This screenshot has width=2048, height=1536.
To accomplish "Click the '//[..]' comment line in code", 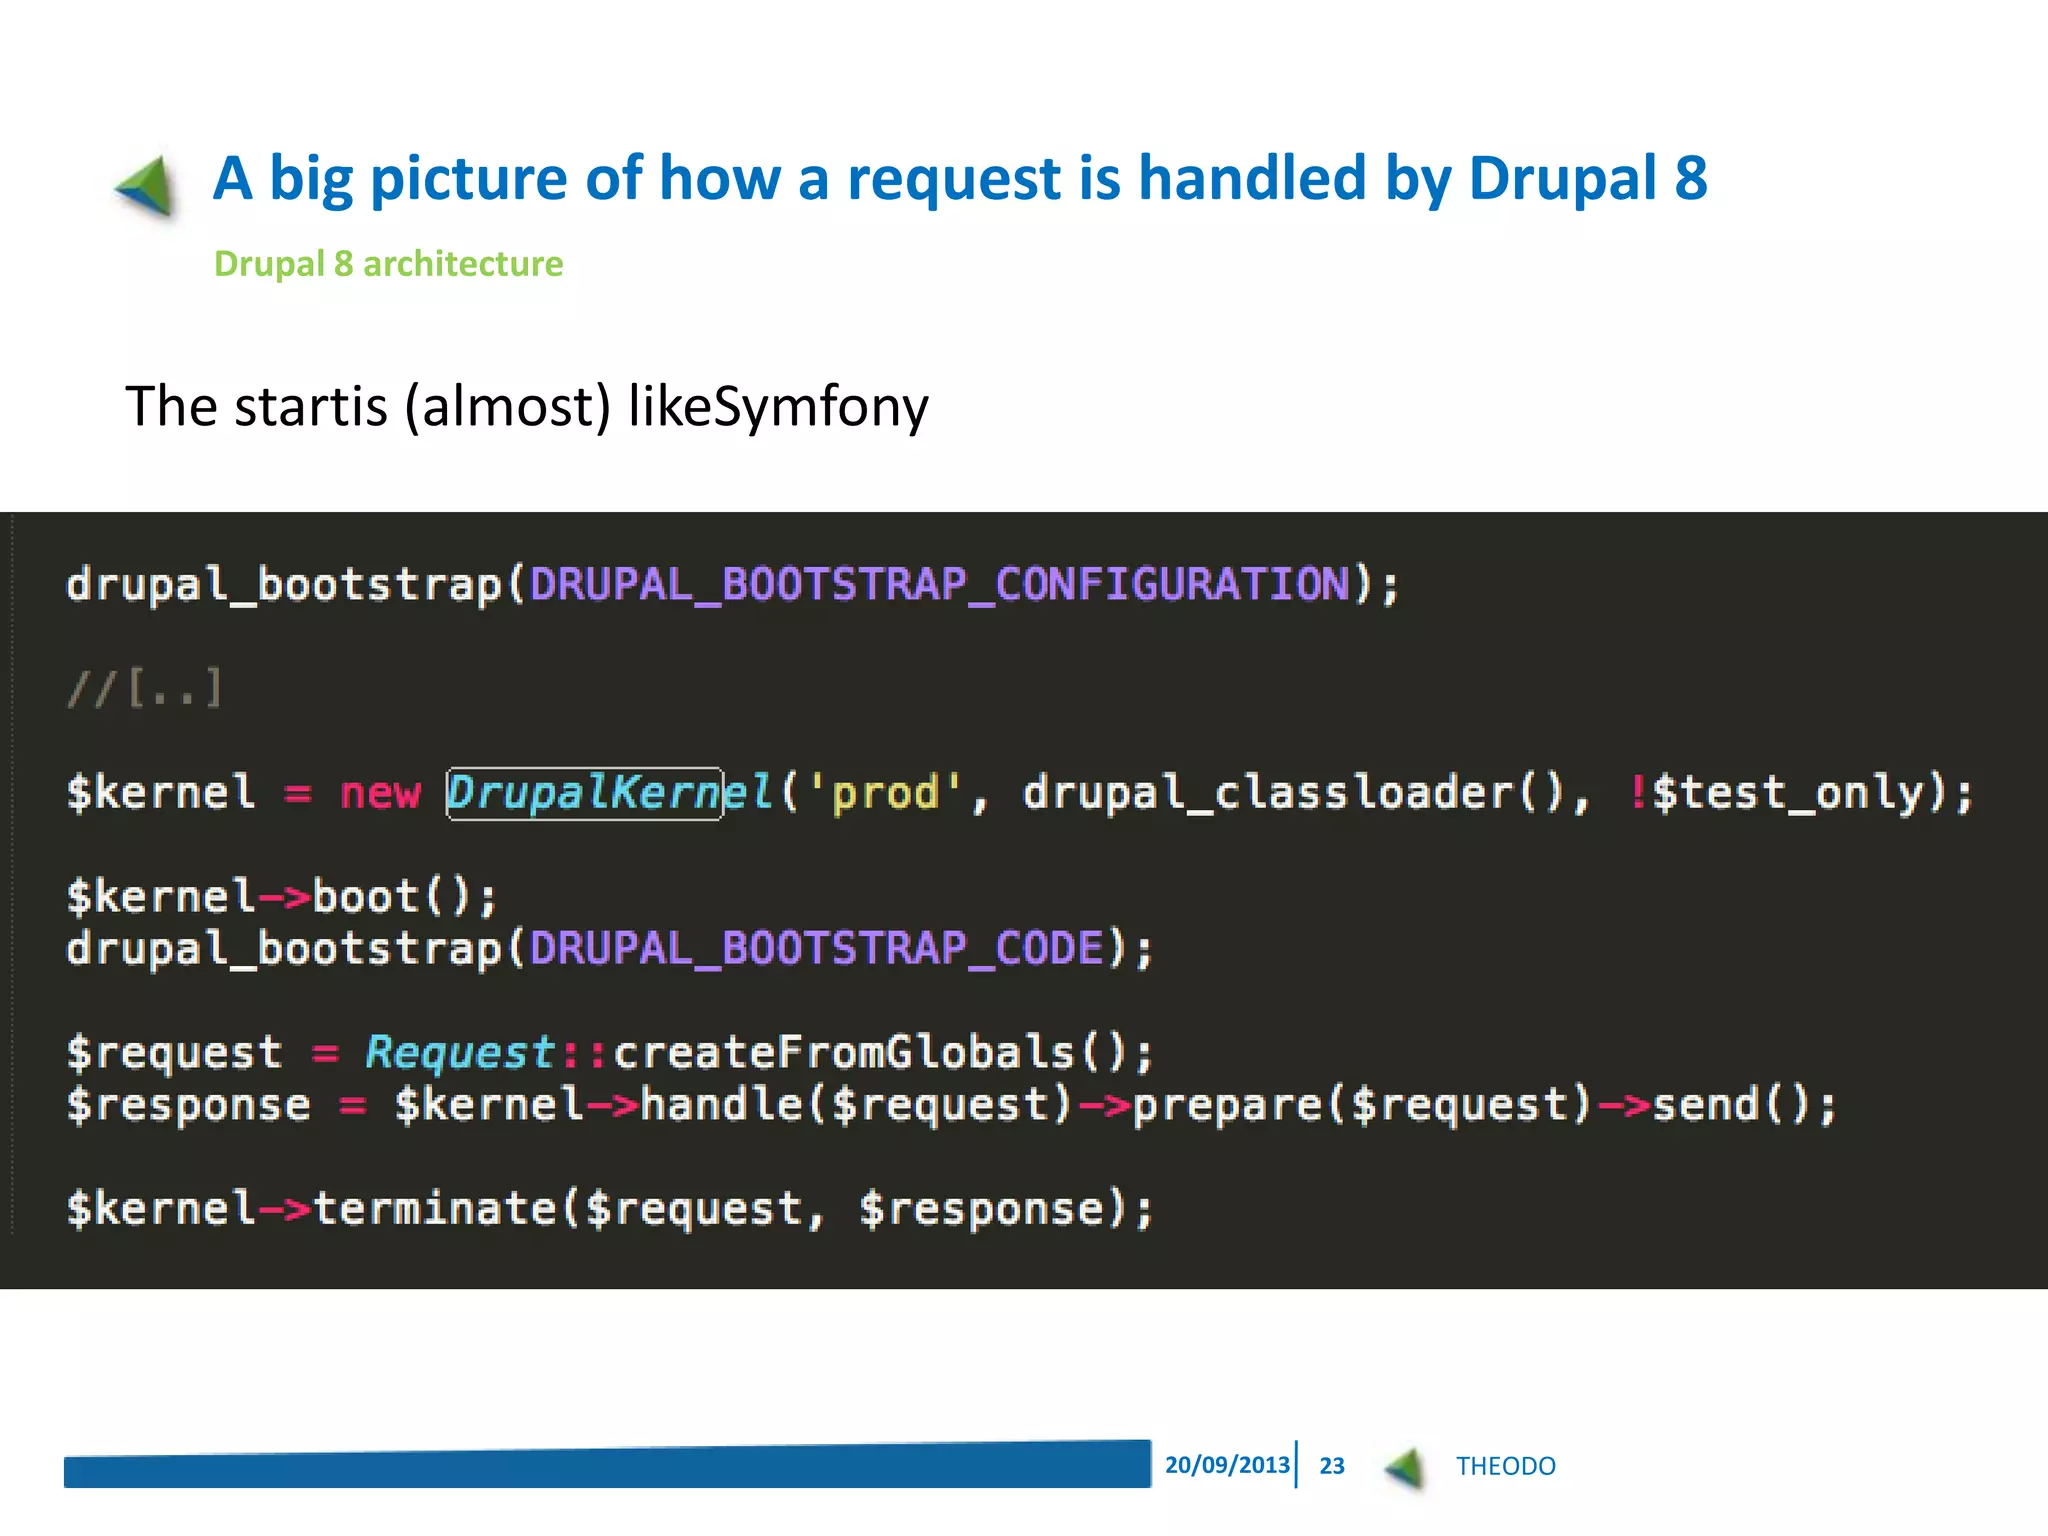I will 145,688.
